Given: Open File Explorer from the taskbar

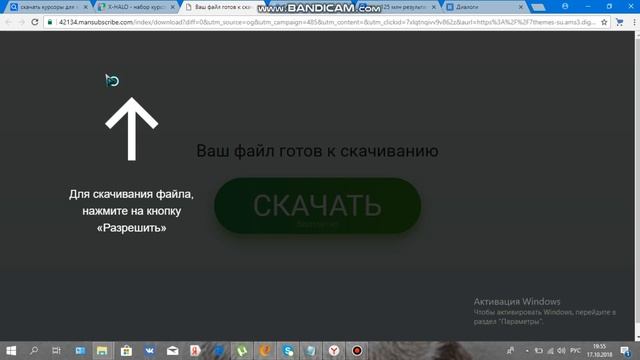Looking at the screenshot, I should (x=102, y=351).
